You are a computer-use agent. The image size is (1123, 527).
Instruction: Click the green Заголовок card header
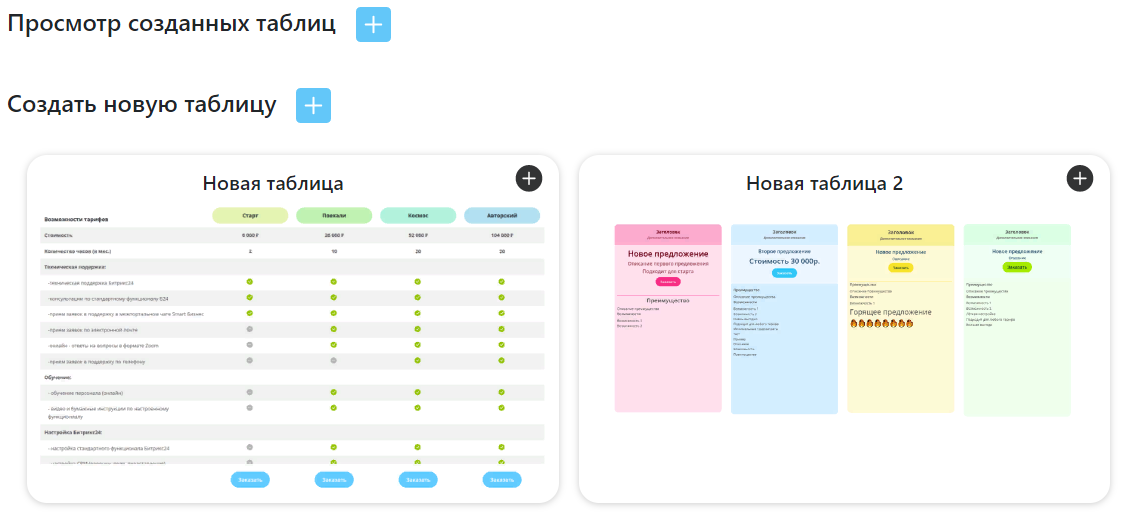1017,234
